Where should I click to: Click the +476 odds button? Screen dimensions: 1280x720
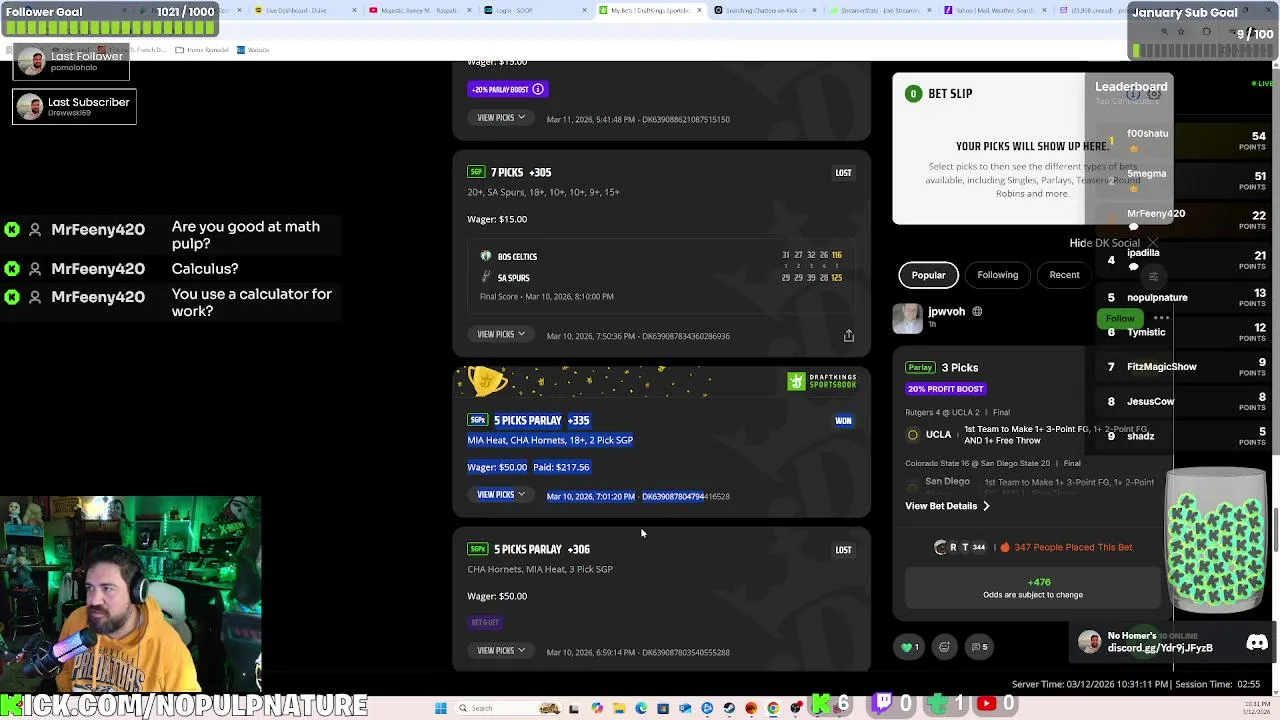tap(1032, 588)
